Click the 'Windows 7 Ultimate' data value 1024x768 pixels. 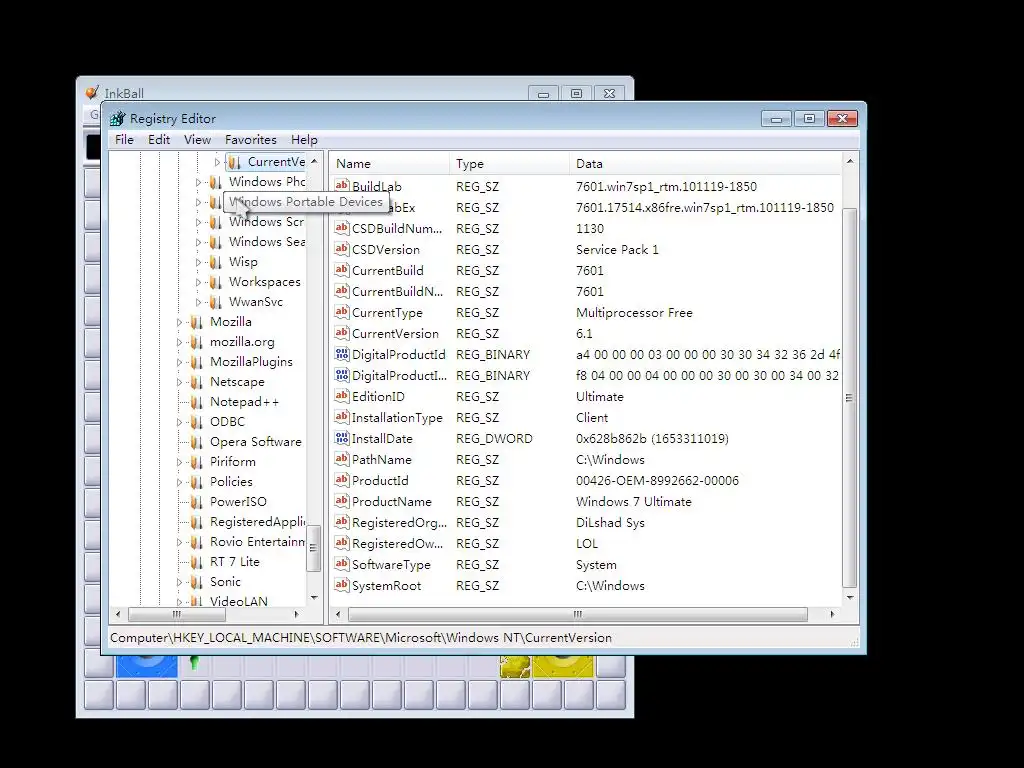[x=633, y=502]
